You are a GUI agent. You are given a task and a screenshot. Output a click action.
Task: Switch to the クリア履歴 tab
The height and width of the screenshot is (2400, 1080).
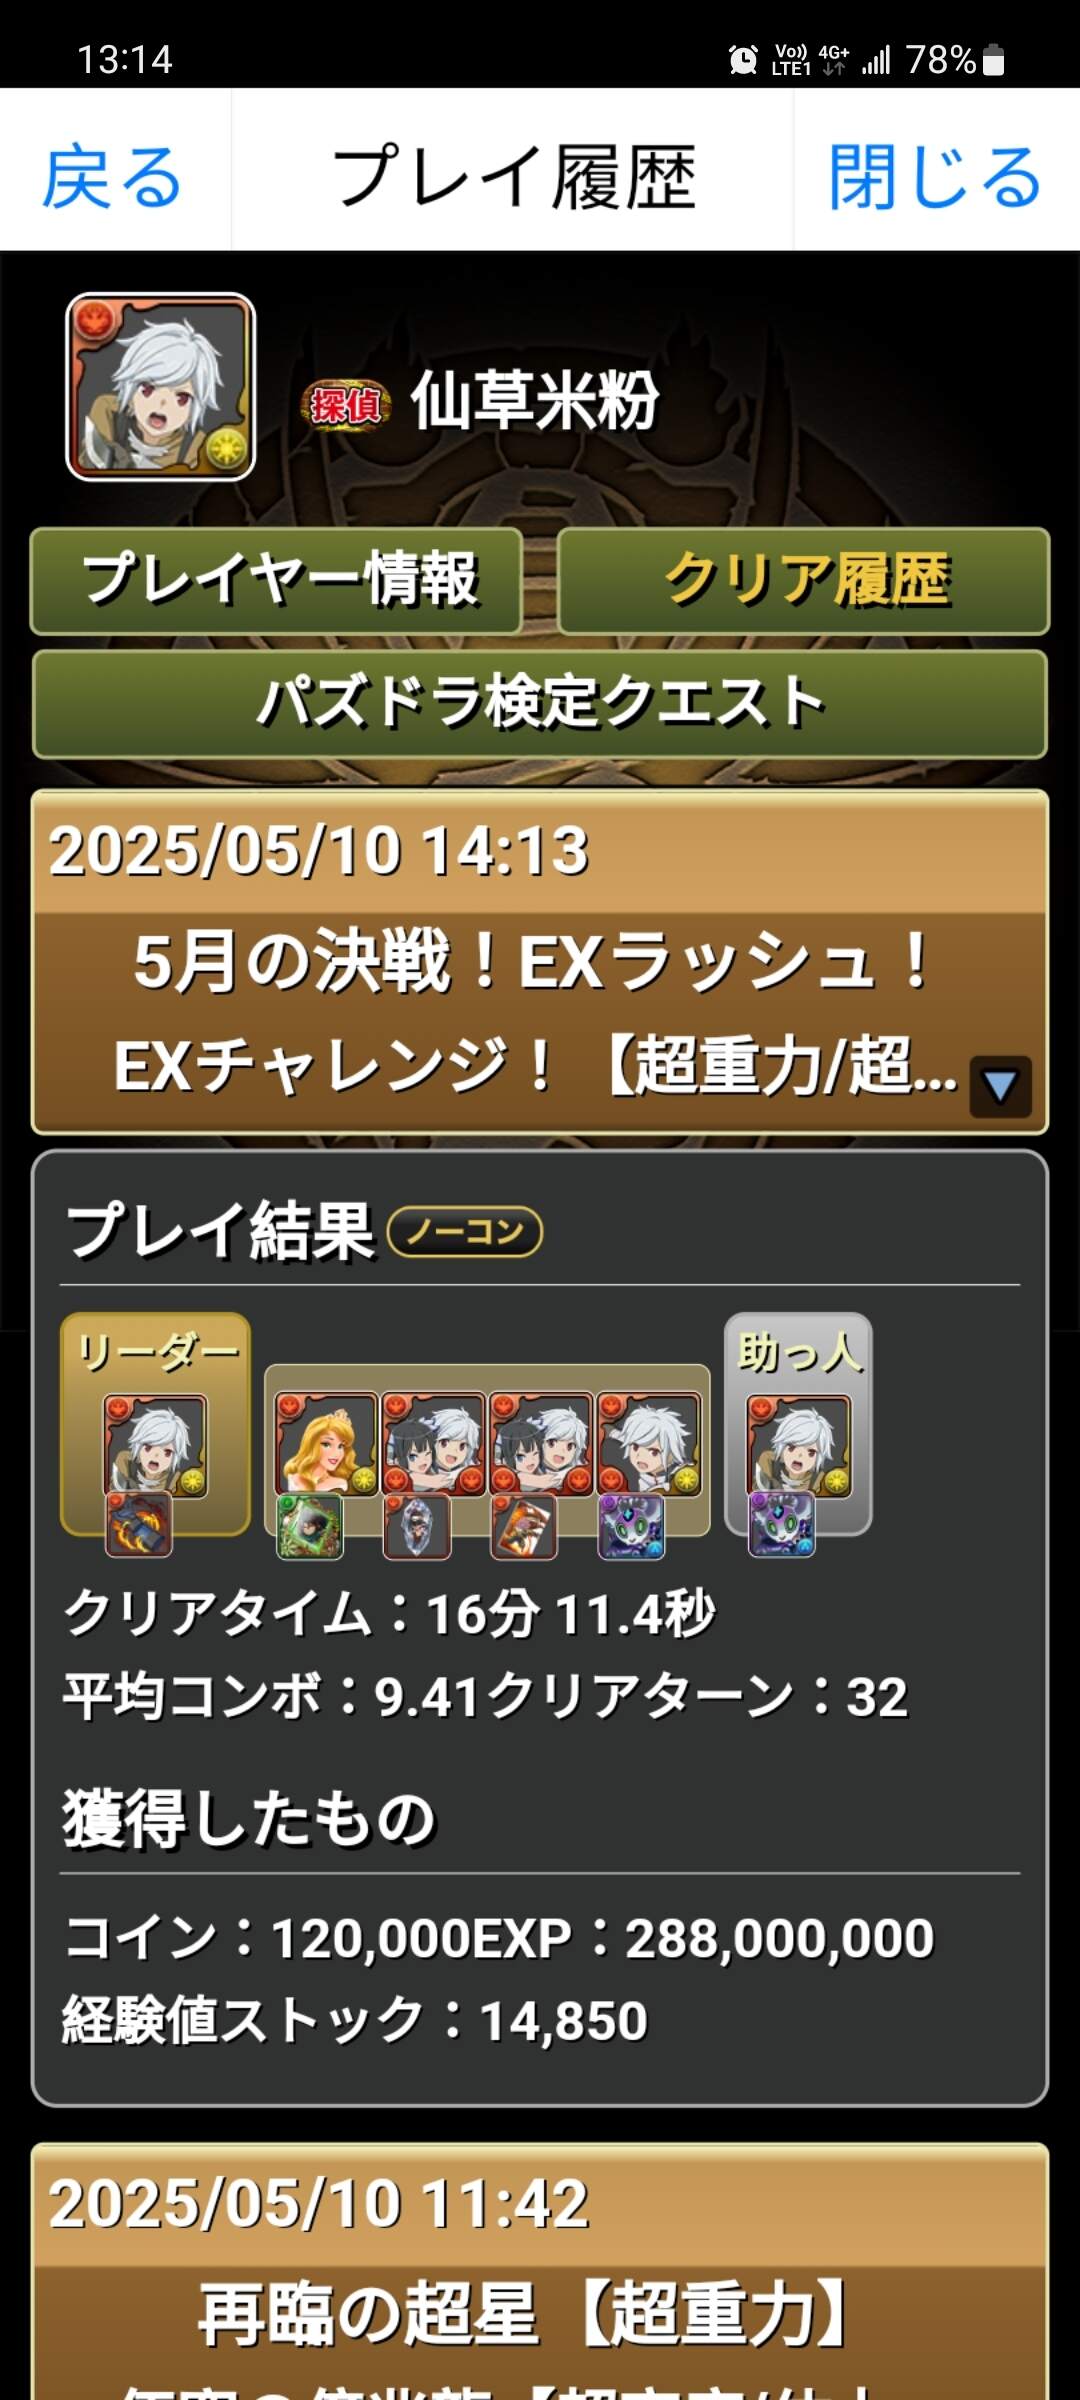click(x=803, y=581)
